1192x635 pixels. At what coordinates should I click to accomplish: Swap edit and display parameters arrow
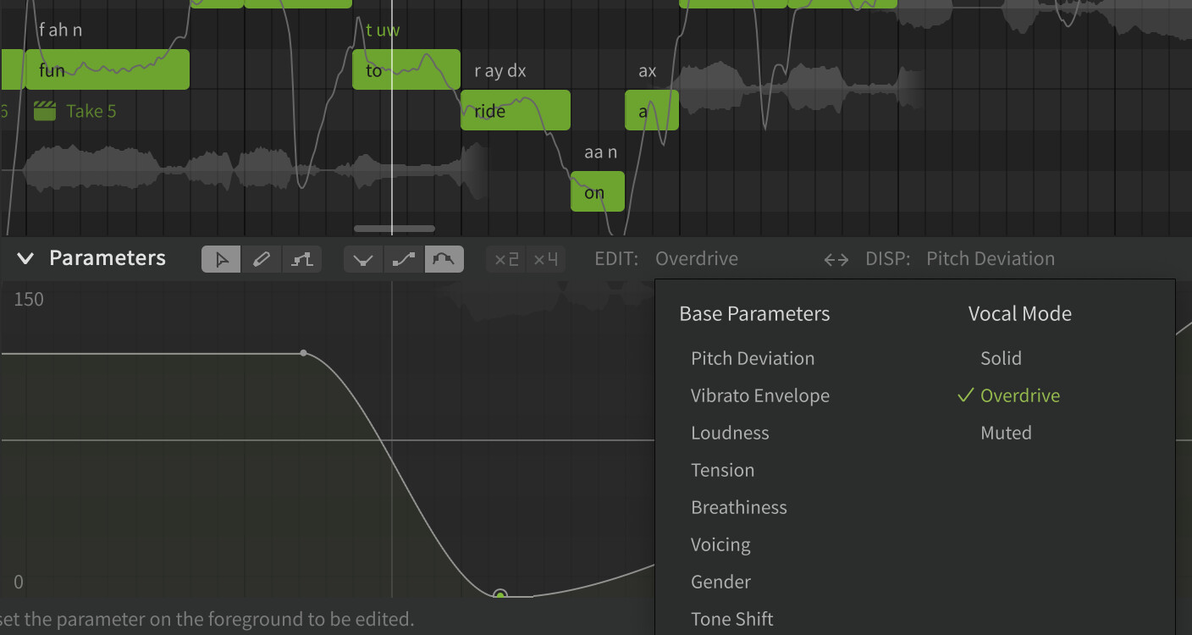click(836, 259)
